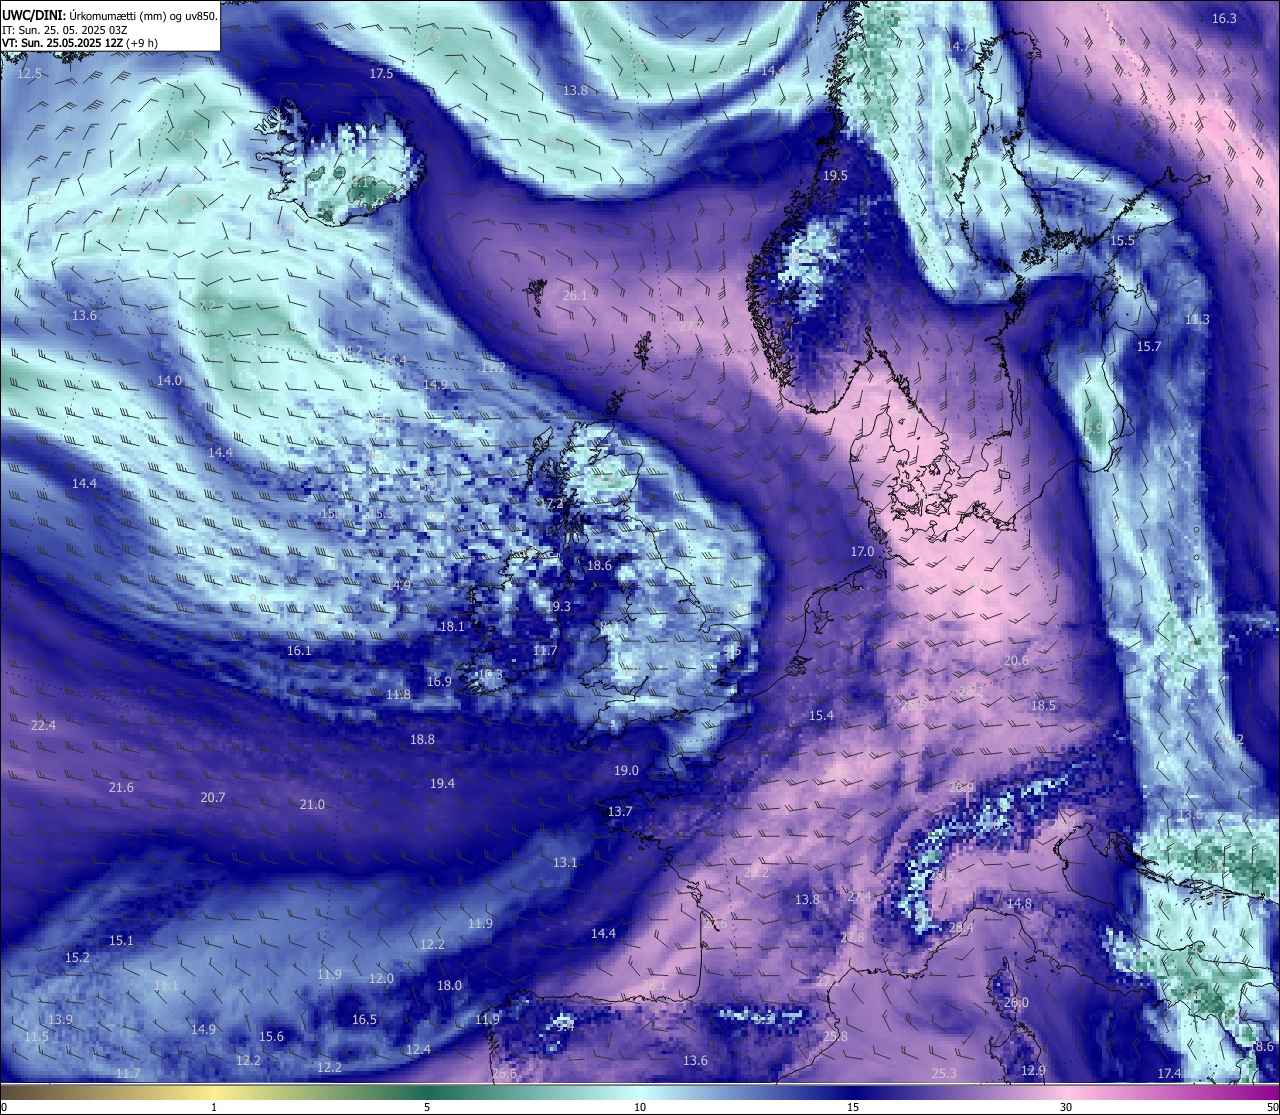Click the 15.4 value over the Low Countries
The height and width of the screenshot is (1115, 1280).
click(821, 716)
